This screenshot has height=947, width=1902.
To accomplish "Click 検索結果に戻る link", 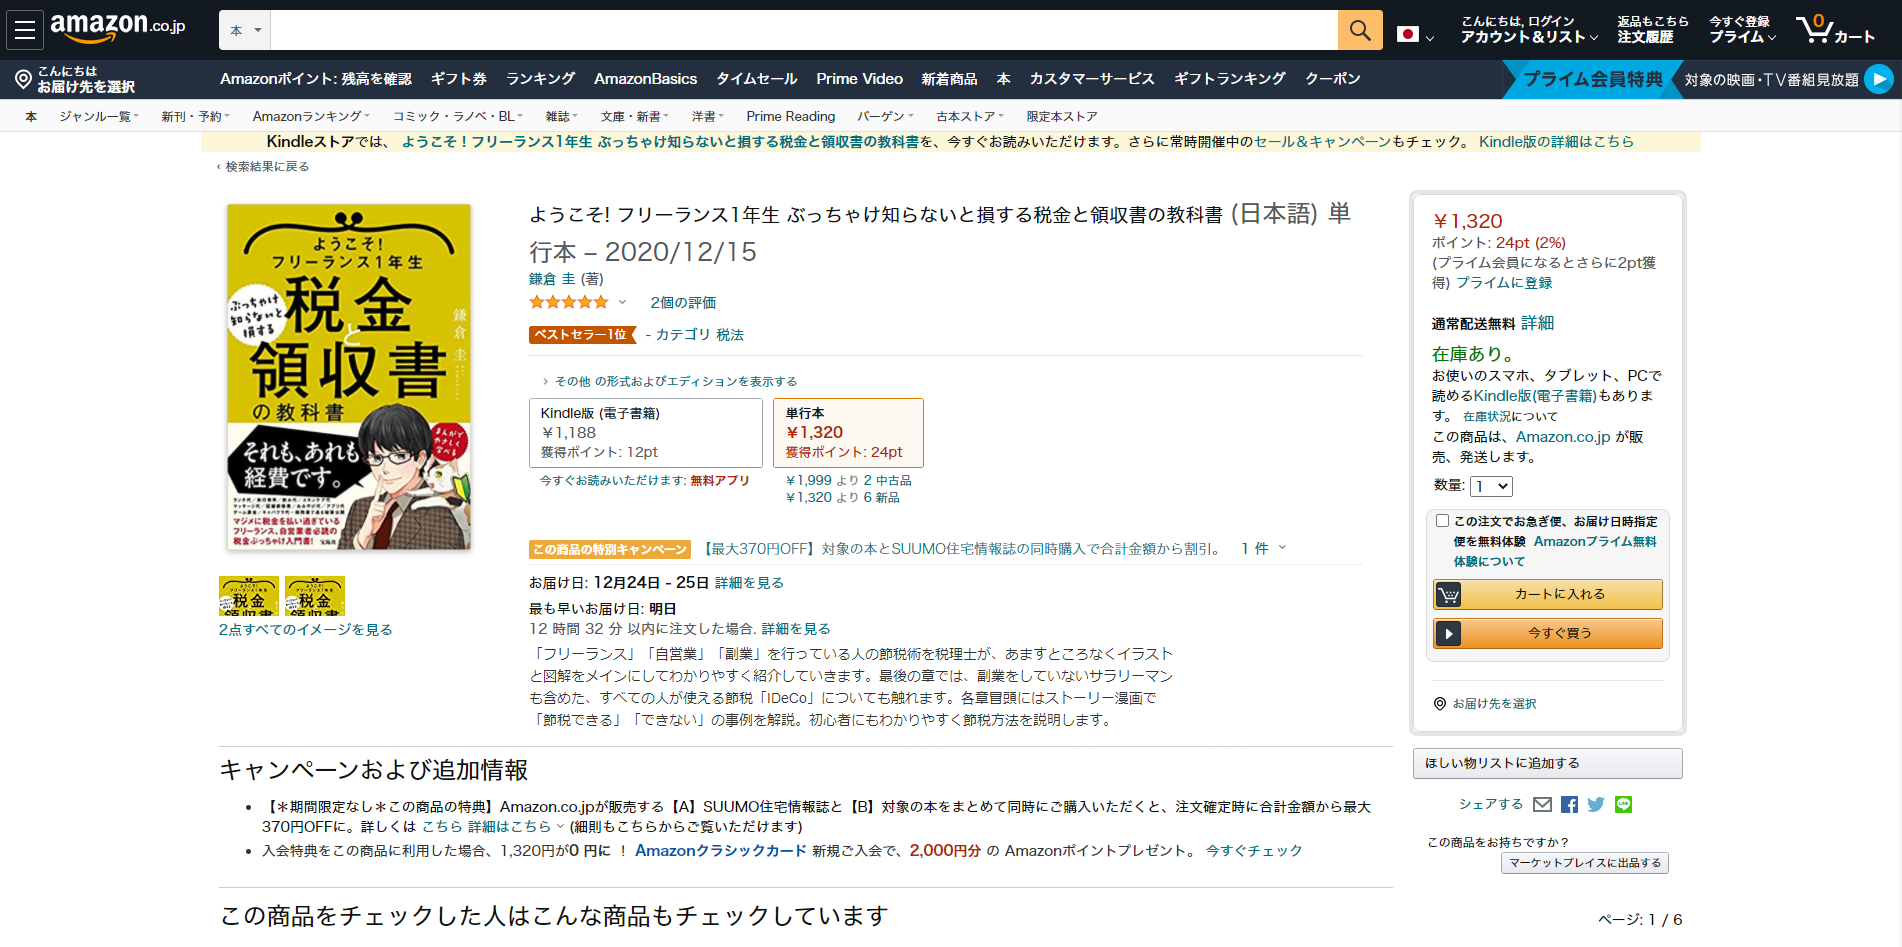I will [x=267, y=167].
